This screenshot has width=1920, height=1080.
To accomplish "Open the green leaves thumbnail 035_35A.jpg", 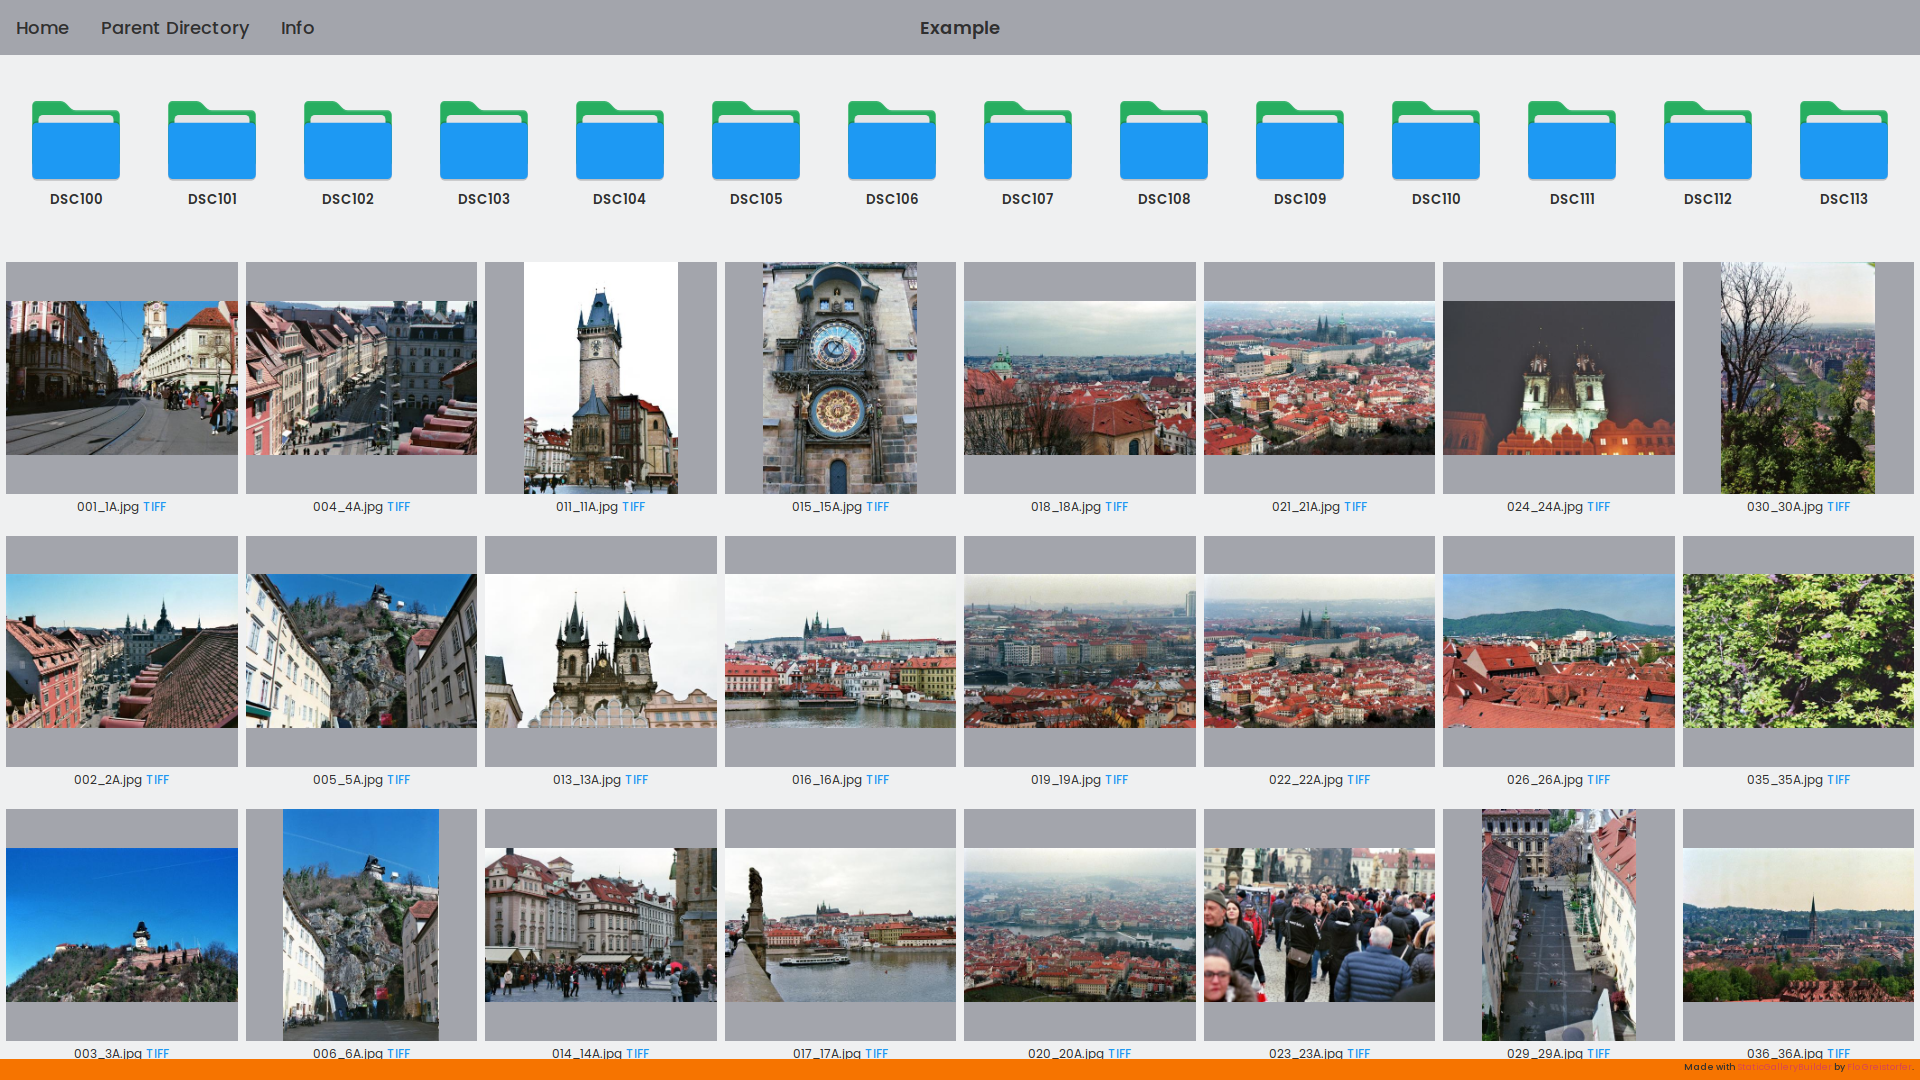I will (x=1798, y=651).
